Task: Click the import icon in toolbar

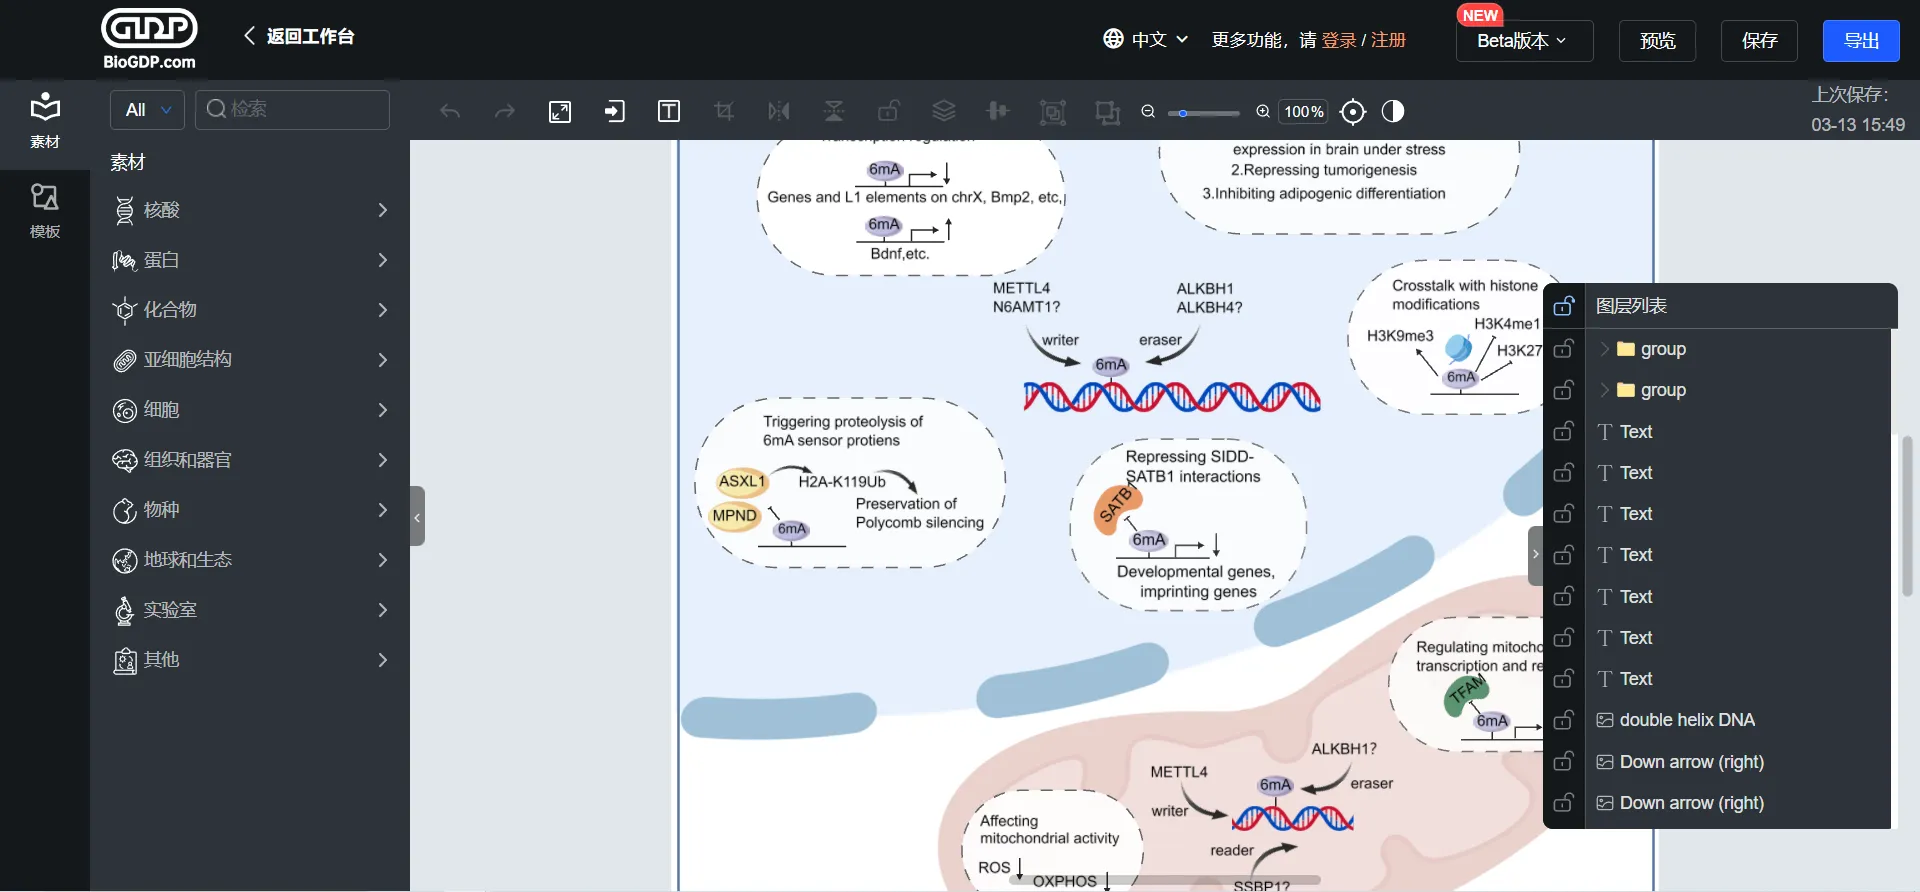Action: (614, 112)
